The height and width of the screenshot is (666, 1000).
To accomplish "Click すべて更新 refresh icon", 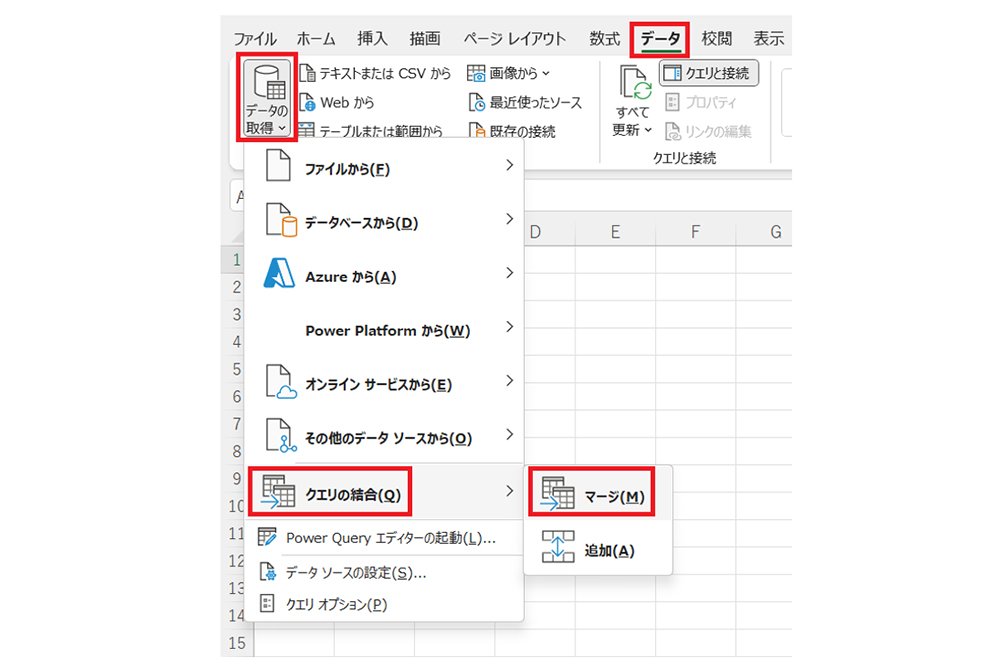I will coord(635,82).
